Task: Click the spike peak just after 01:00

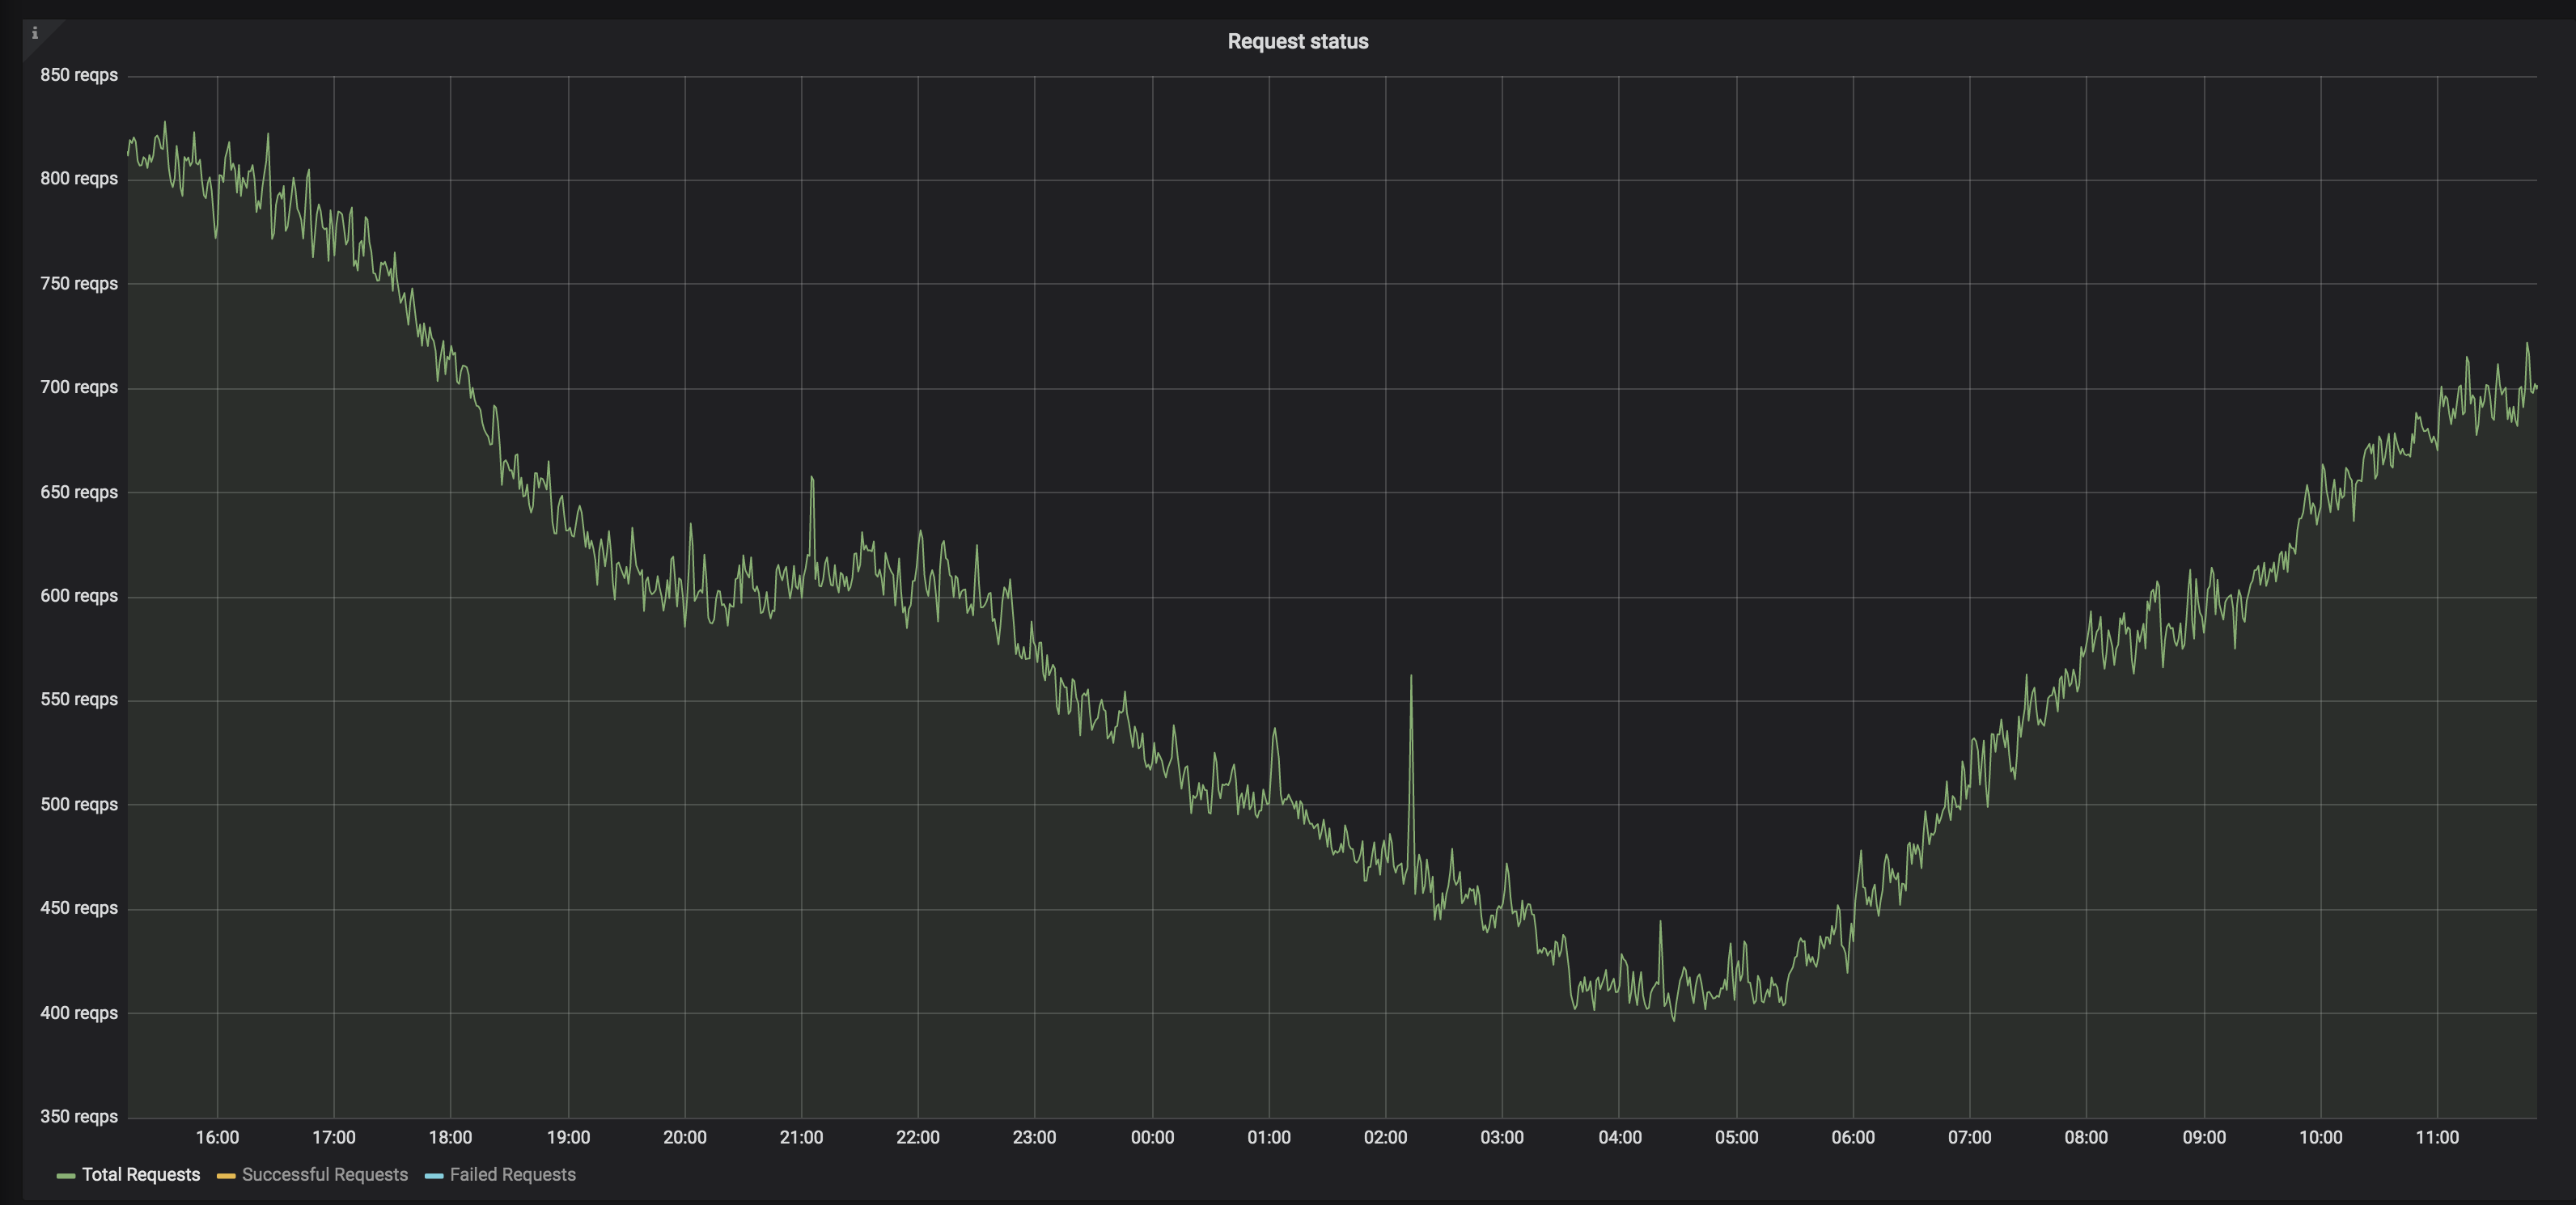Action: tap(1274, 730)
